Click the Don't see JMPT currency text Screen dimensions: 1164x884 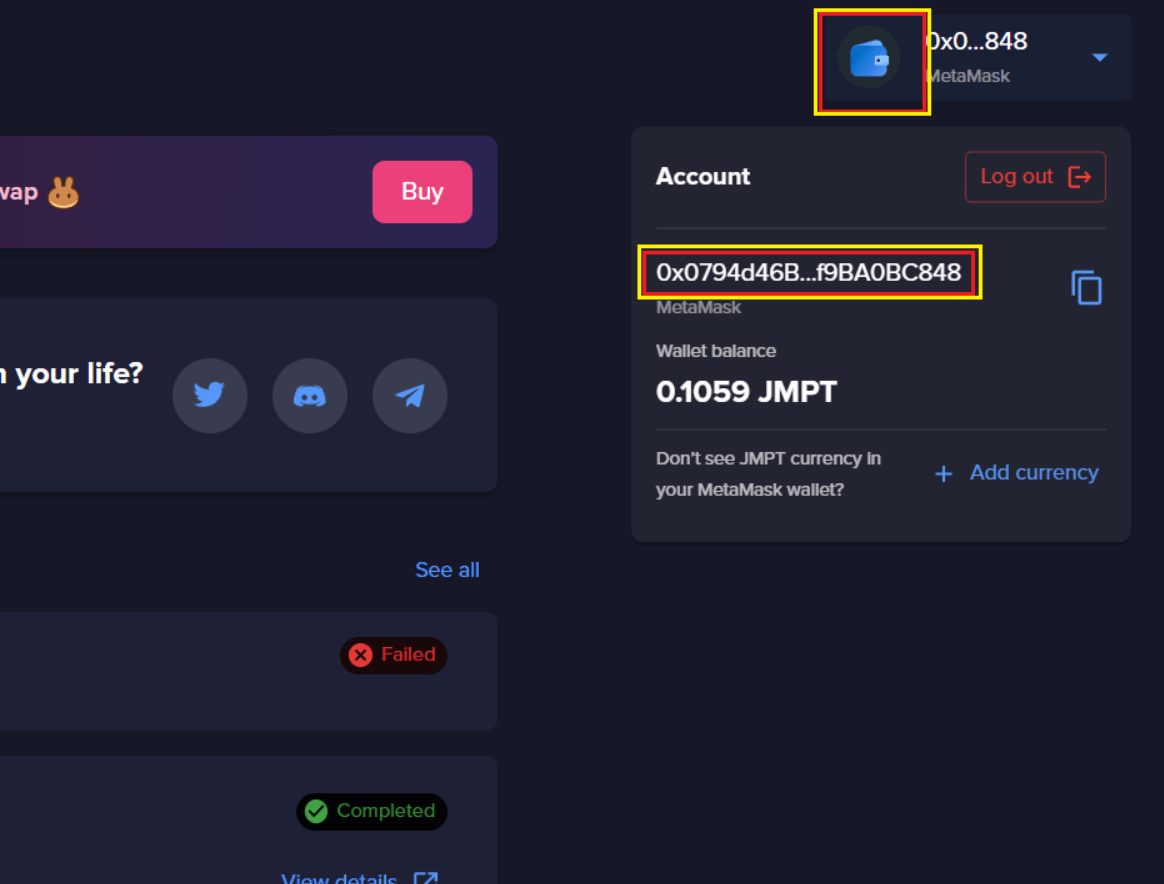pos(768,474)
